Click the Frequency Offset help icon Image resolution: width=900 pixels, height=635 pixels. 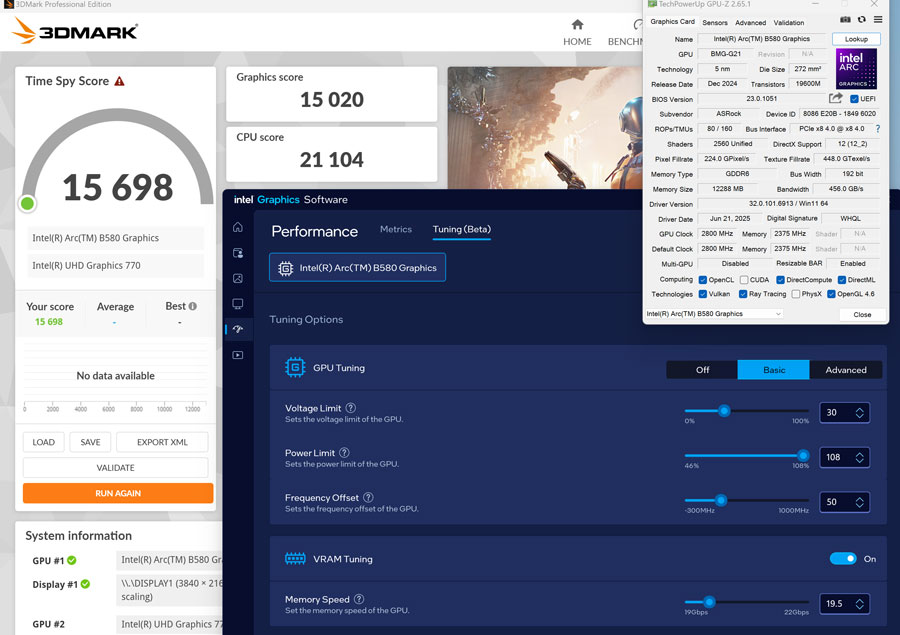368,497
